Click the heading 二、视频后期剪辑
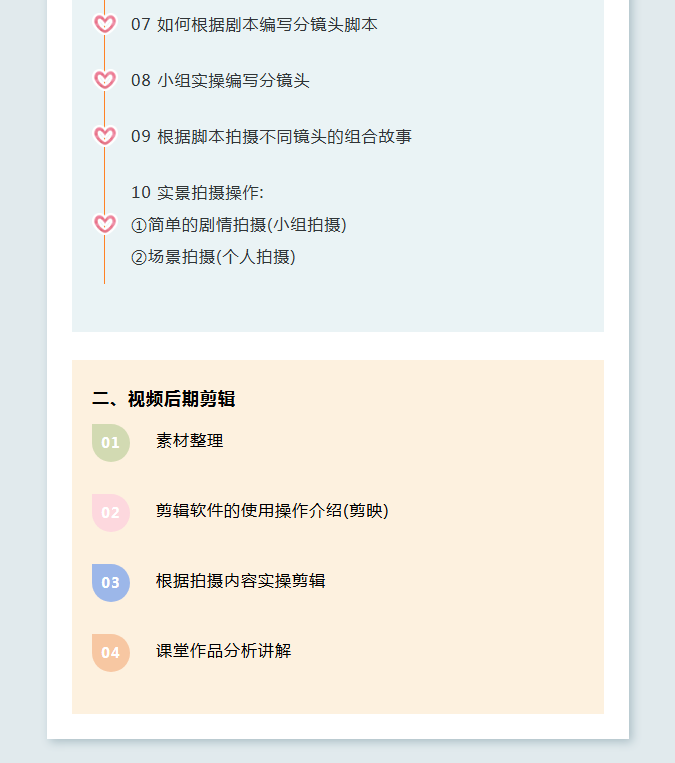The image size is (675, 763). click(x=163, y=399)
